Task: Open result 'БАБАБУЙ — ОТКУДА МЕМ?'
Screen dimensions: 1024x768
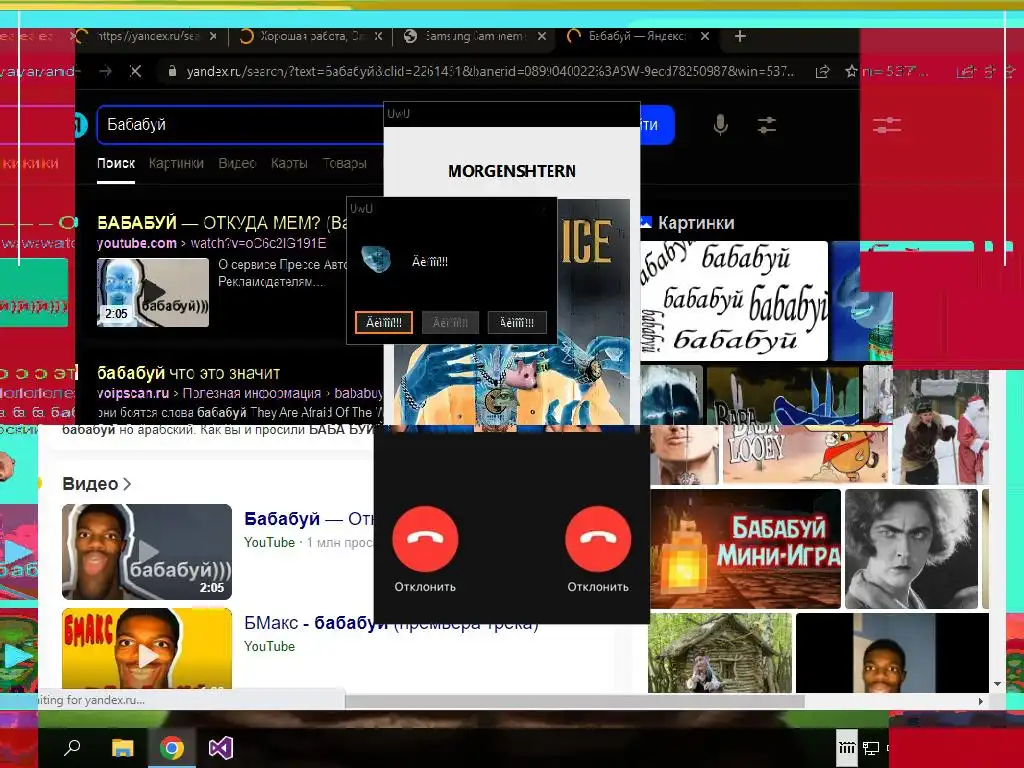Action: coord(222,223)
